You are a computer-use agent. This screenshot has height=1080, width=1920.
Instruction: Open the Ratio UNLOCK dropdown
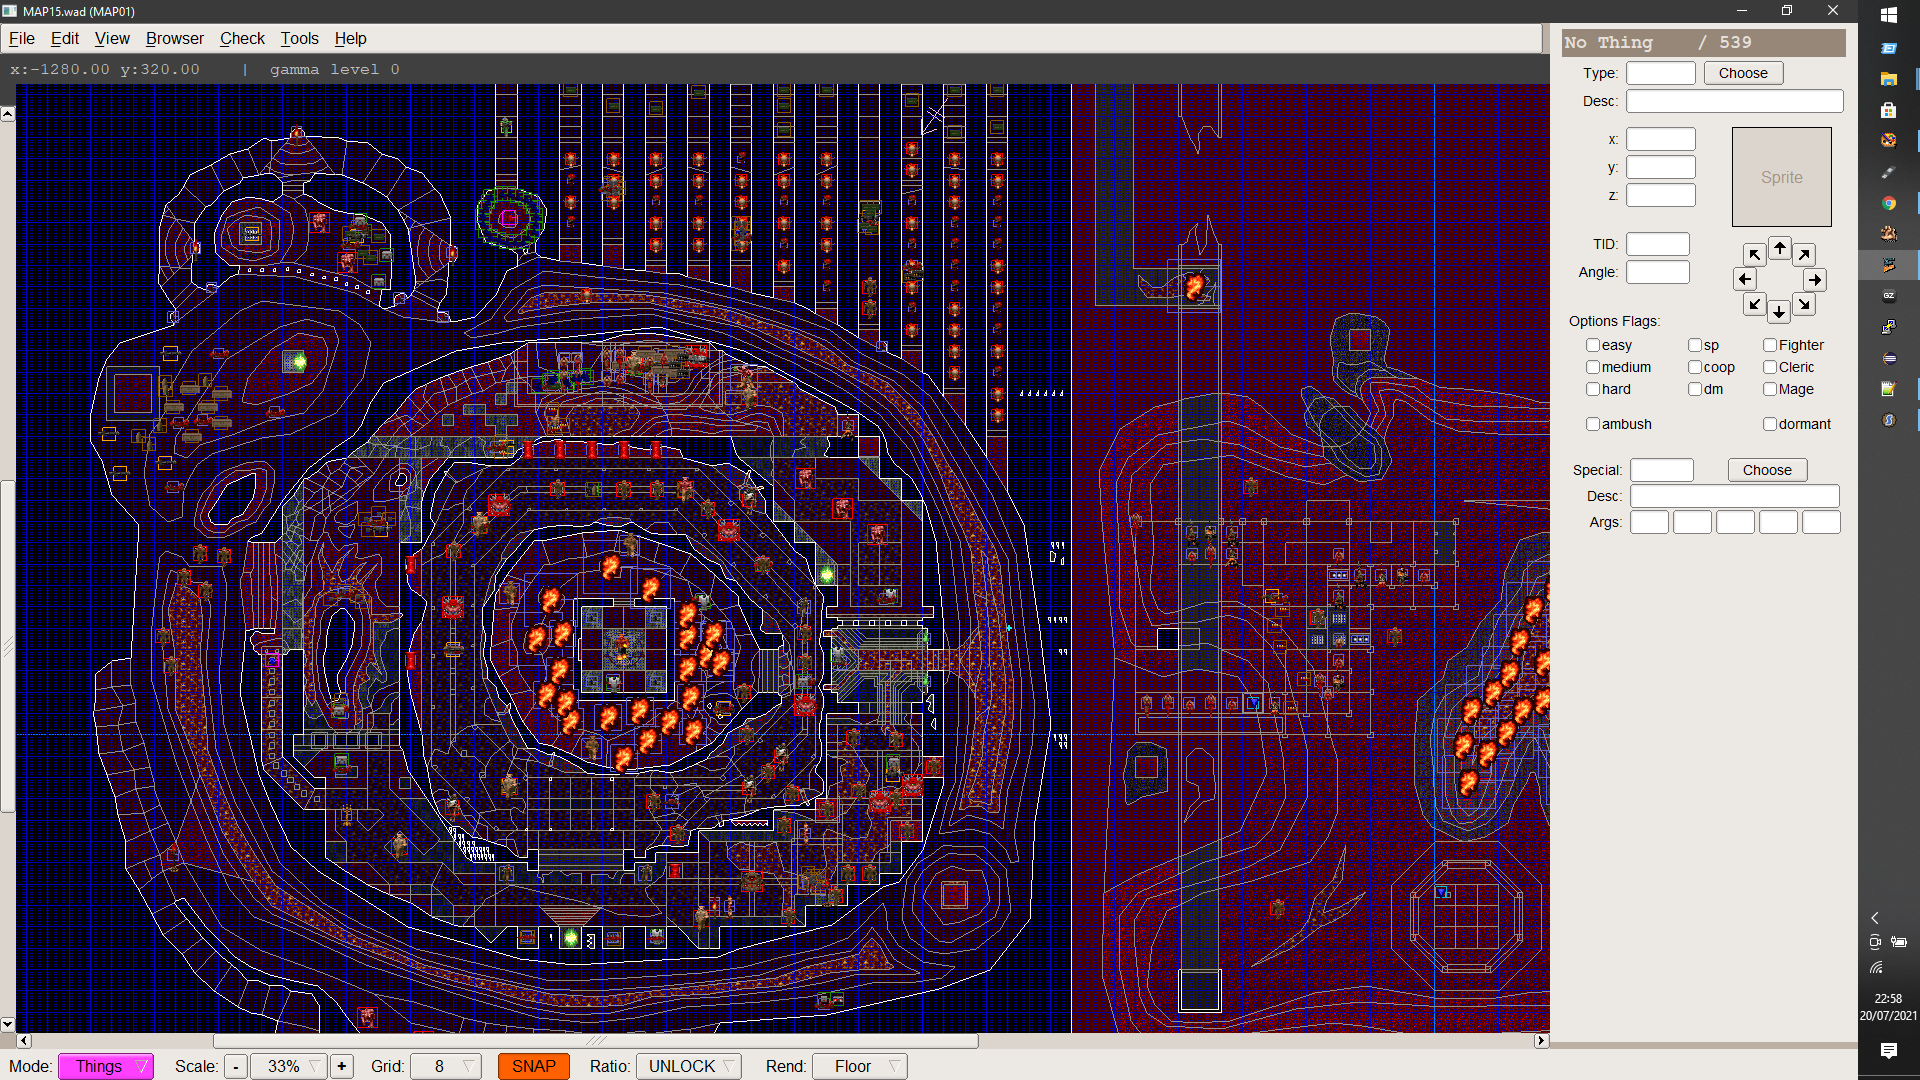pyautogui.click(x=689, y=1066)
